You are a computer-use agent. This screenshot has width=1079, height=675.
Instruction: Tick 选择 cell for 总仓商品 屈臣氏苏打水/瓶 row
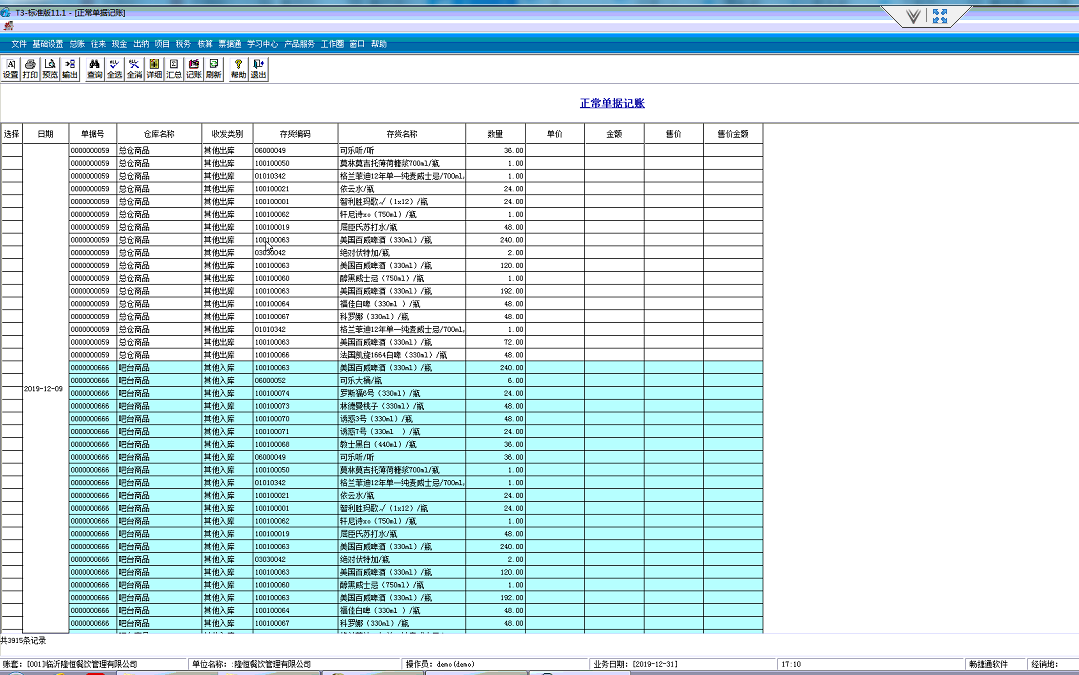12,227
